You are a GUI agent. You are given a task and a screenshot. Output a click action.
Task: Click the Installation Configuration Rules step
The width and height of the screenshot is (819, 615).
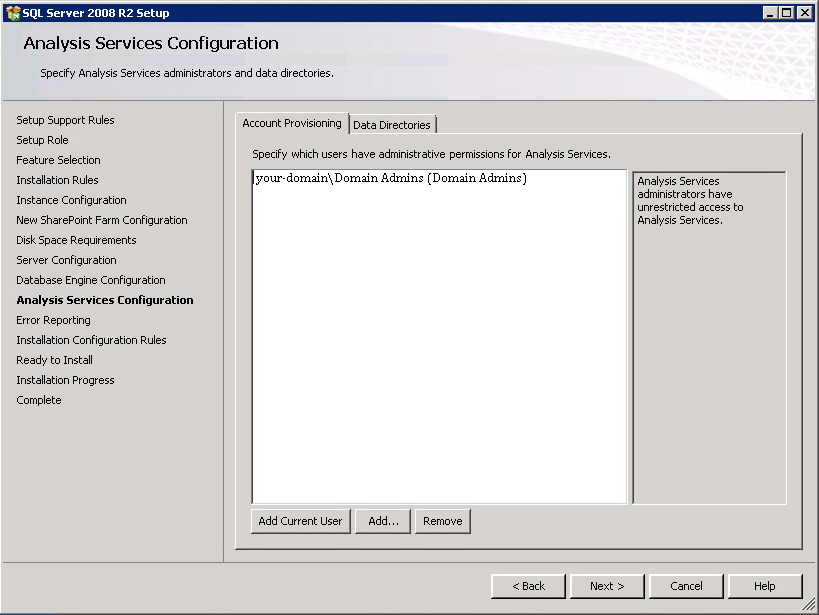click(91, 340)
